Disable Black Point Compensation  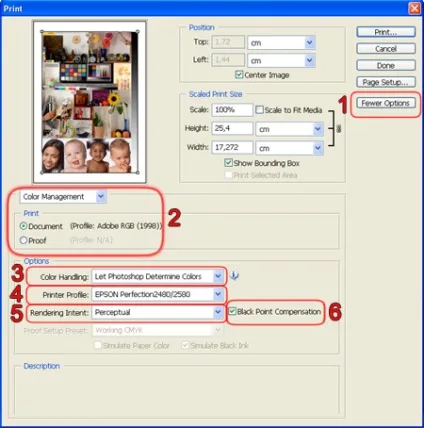coord(232,312)
